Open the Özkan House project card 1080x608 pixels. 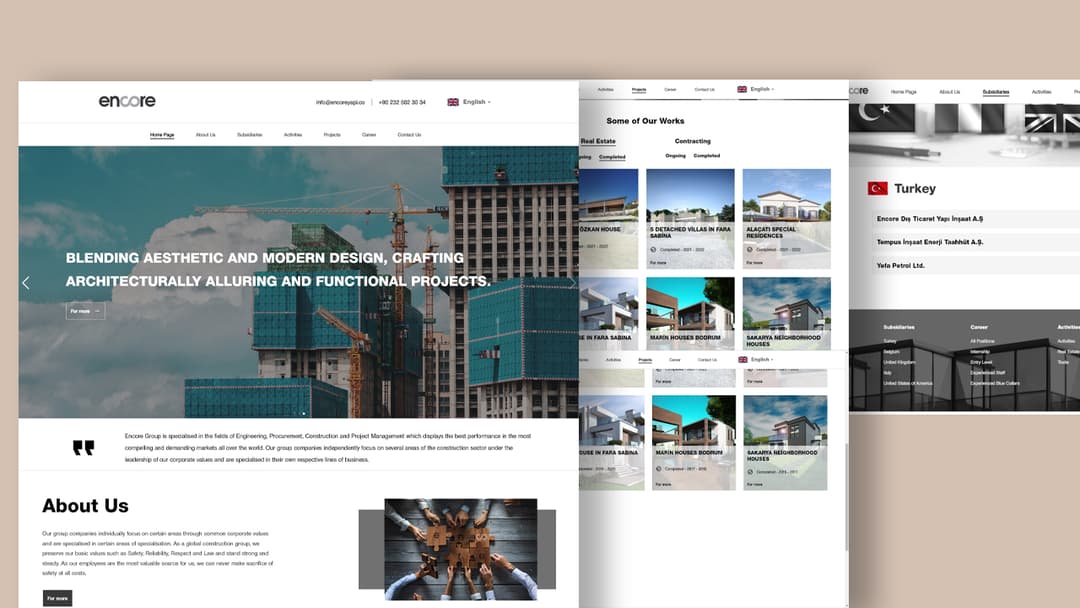609,218
